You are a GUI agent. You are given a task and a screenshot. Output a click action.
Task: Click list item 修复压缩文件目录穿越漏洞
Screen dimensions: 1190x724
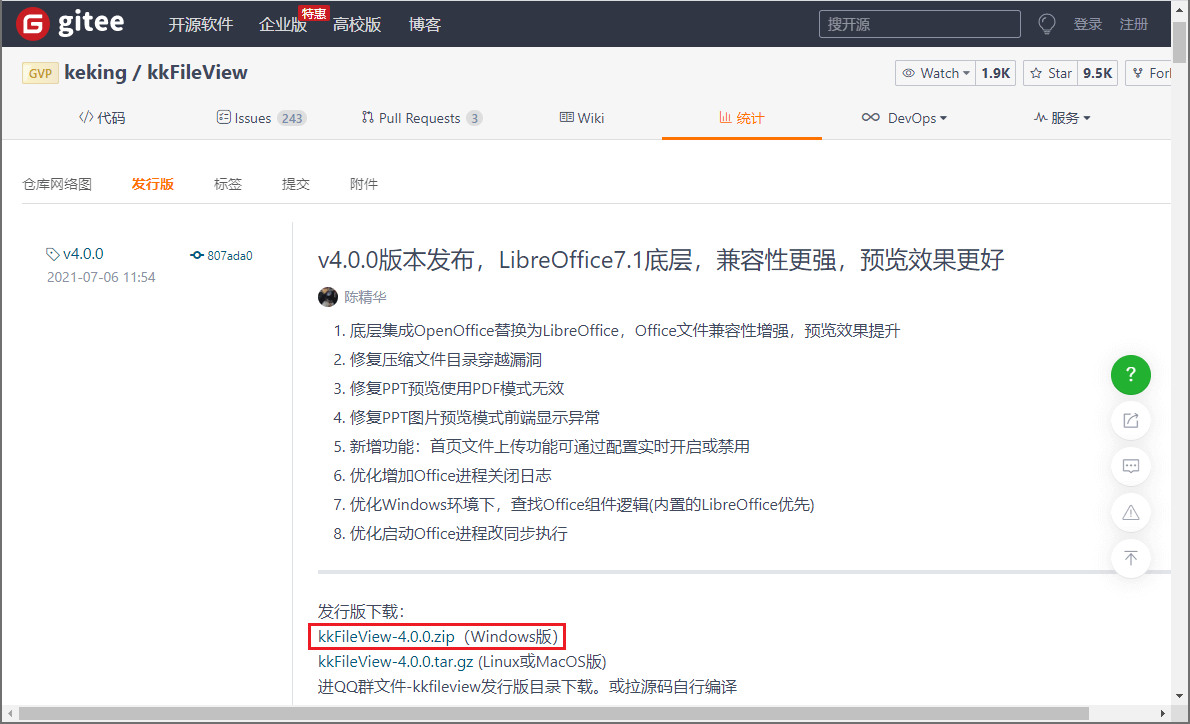445,359
